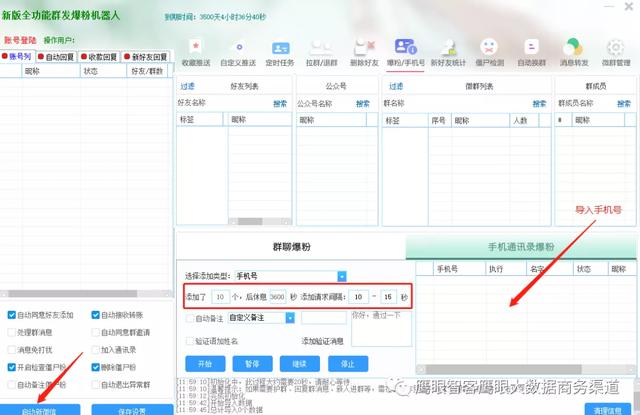Open the 收藏推送 tool
640x415 pixels.
coord(196,53)
